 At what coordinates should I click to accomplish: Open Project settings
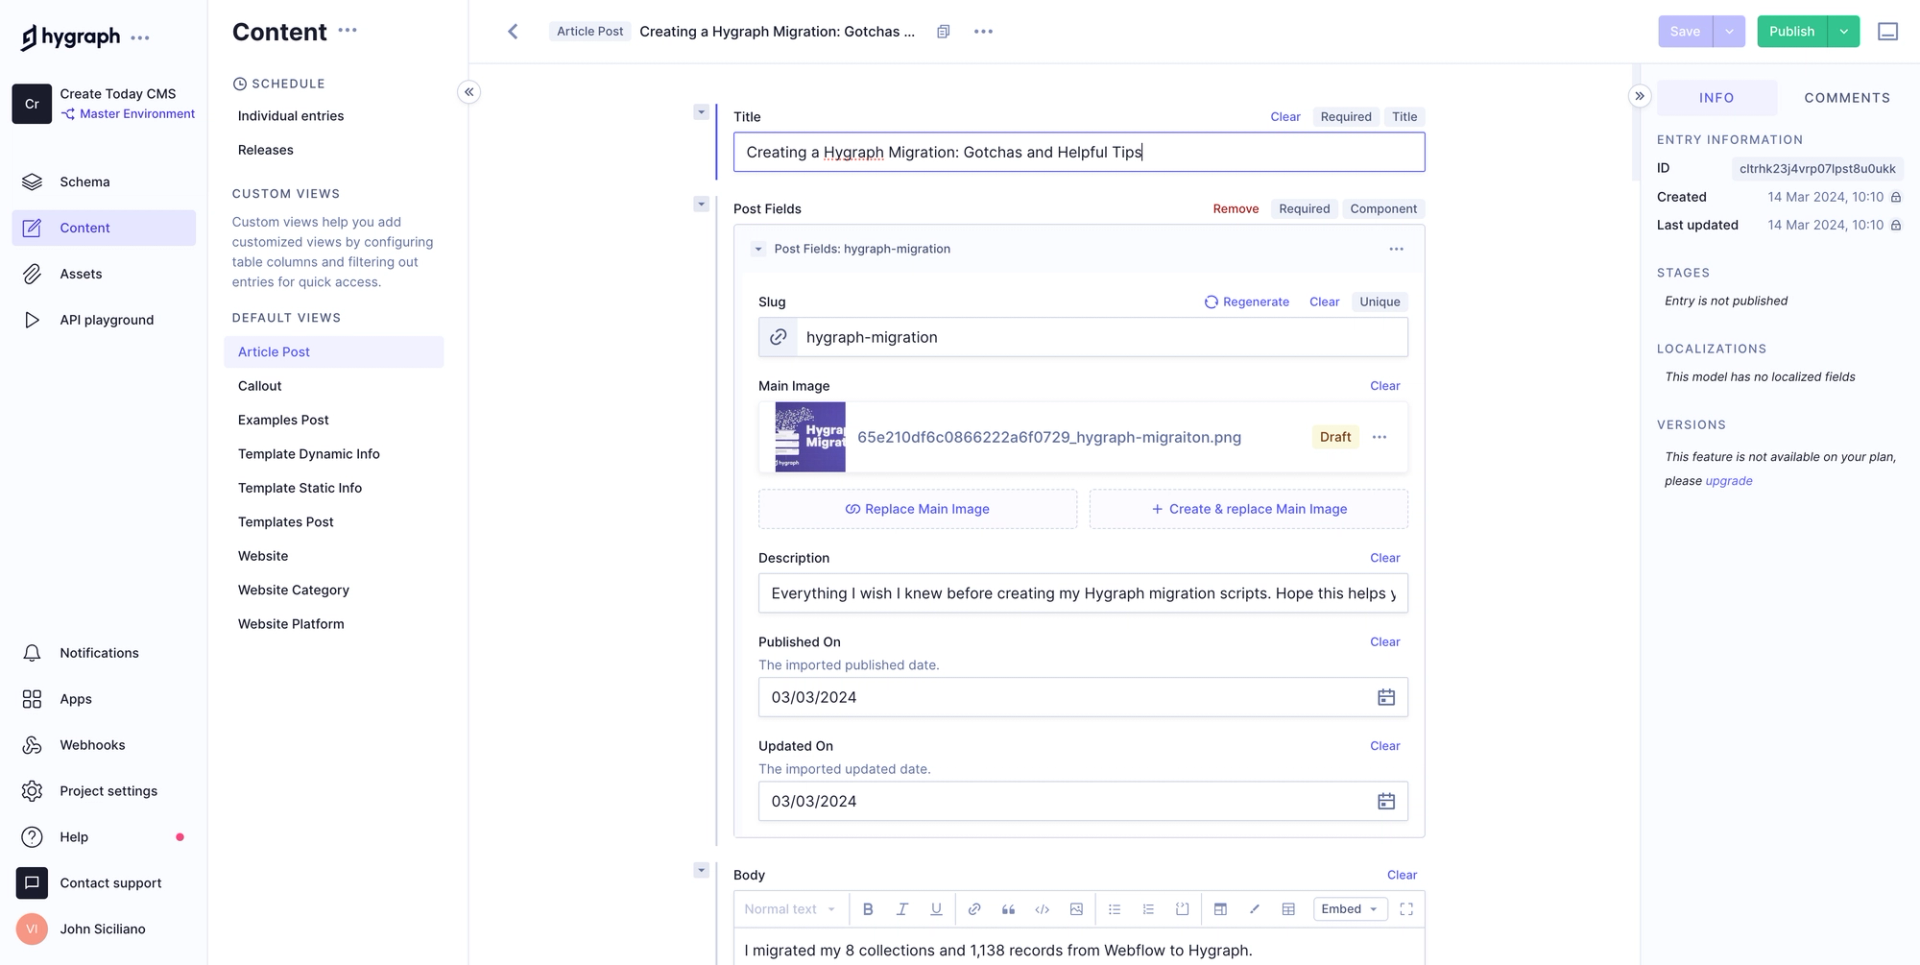pos(104,791)
